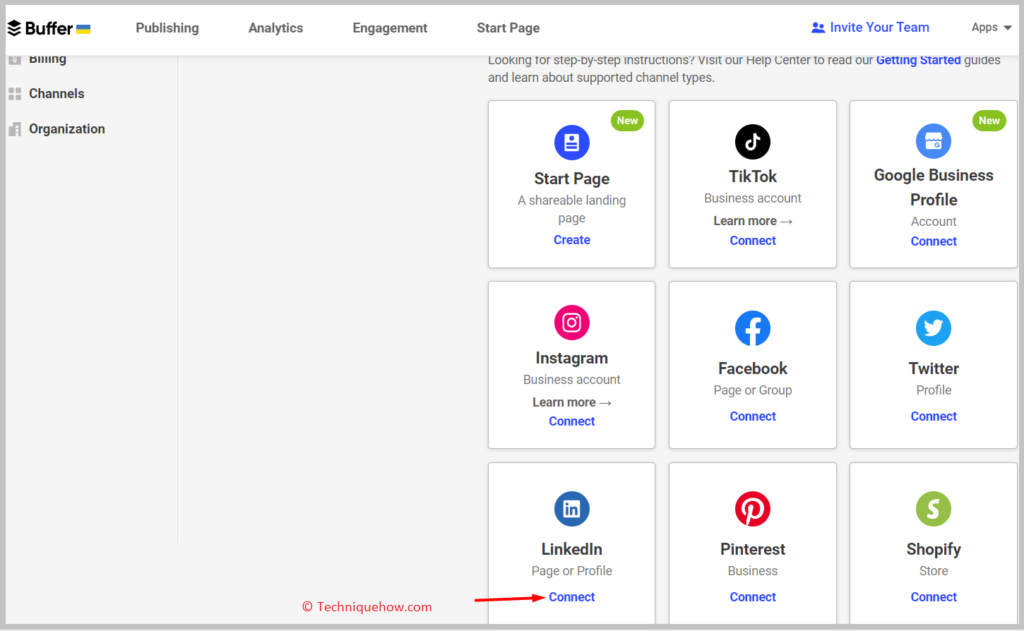The image size is (1024, 631).
Task: Click Create under Start Page
Action: point(571,240)
